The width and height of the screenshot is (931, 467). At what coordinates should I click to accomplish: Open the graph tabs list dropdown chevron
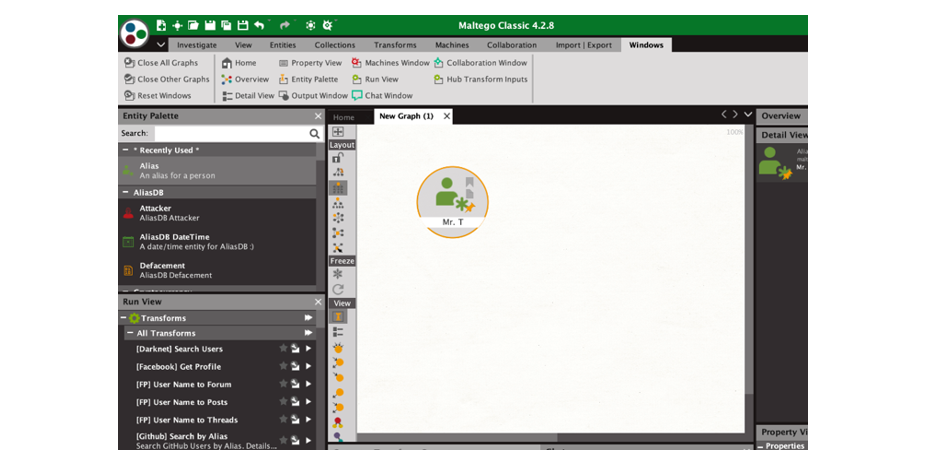(x=748, y=115)
